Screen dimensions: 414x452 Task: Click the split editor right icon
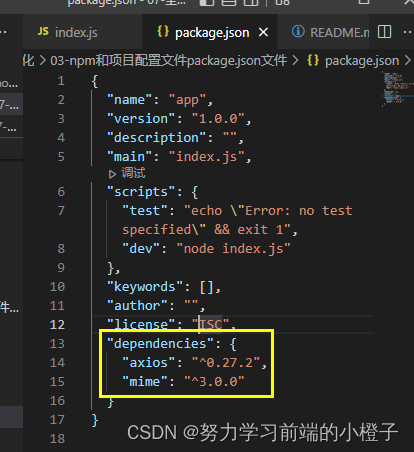(384, 32)
